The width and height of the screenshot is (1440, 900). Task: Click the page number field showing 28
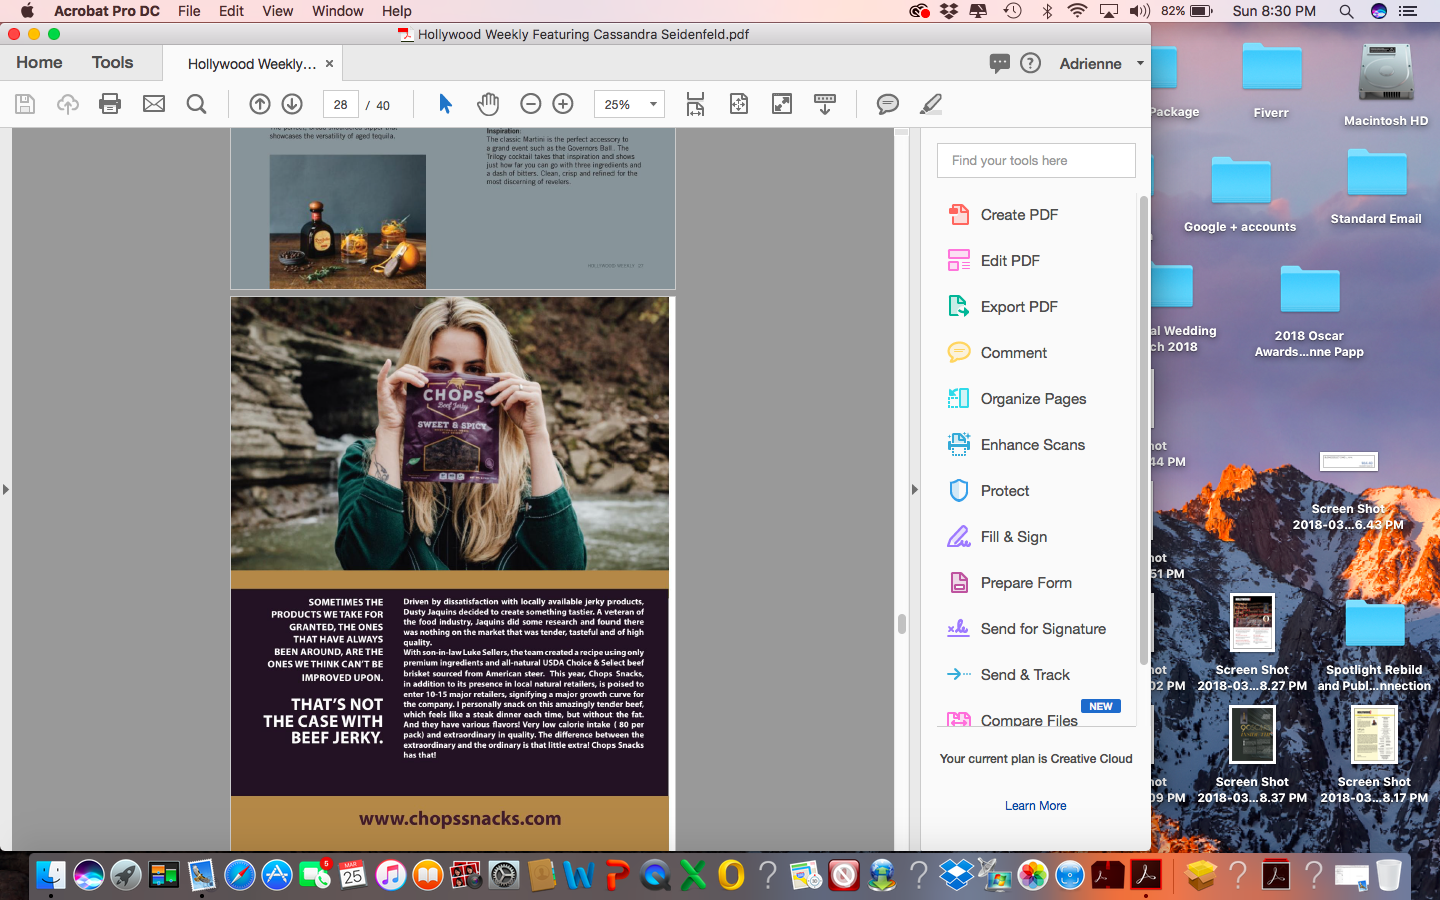pos(341,104)
